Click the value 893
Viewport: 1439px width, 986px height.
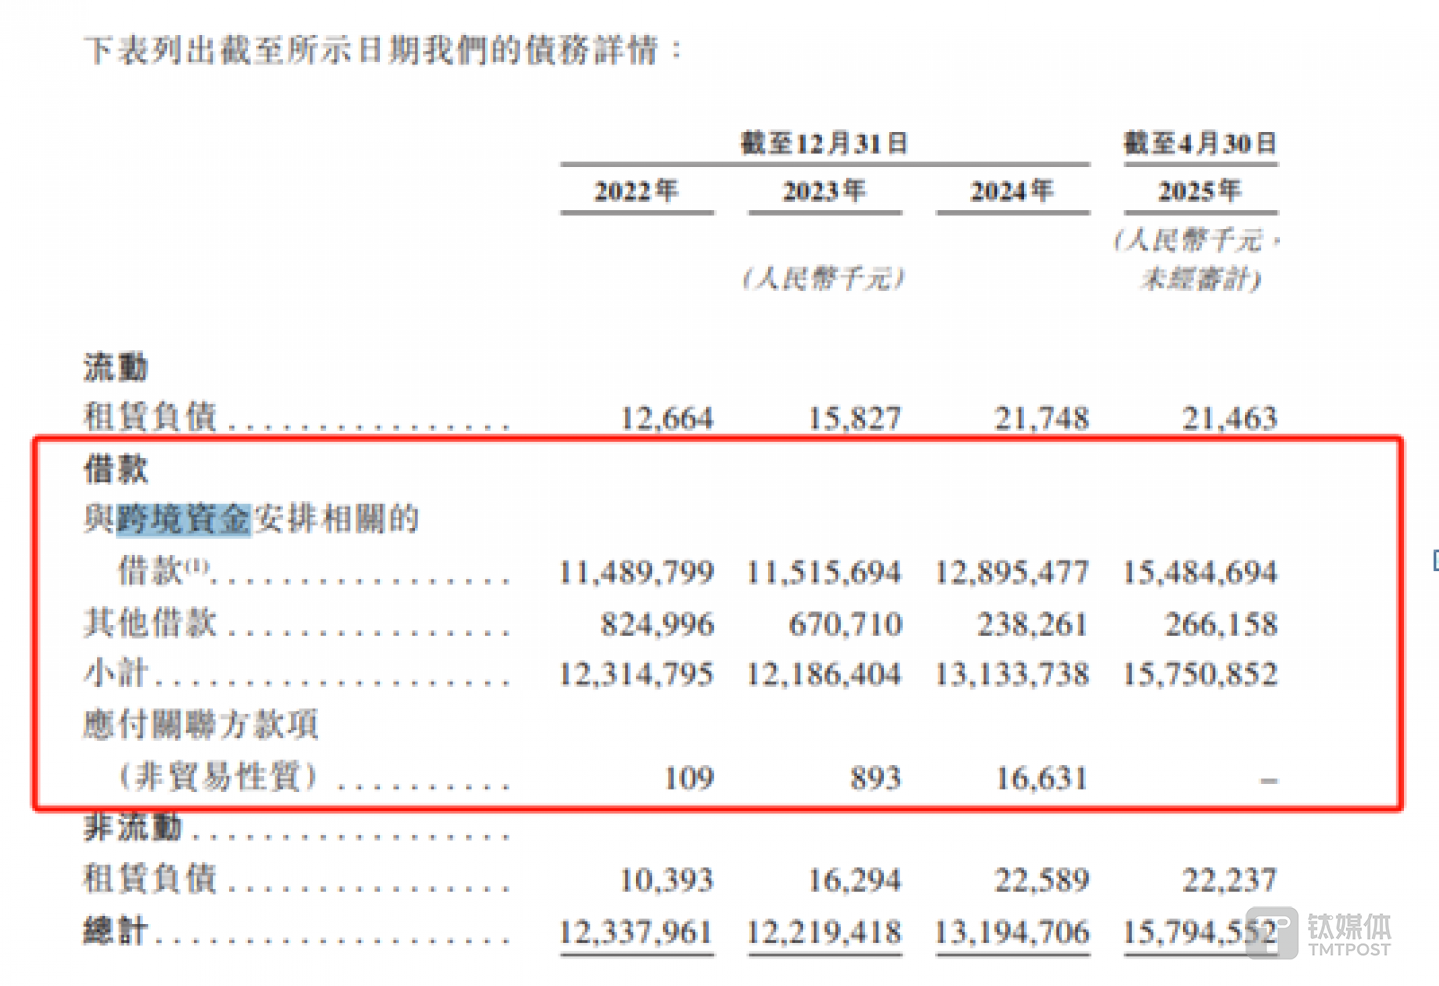click(876, 778)
